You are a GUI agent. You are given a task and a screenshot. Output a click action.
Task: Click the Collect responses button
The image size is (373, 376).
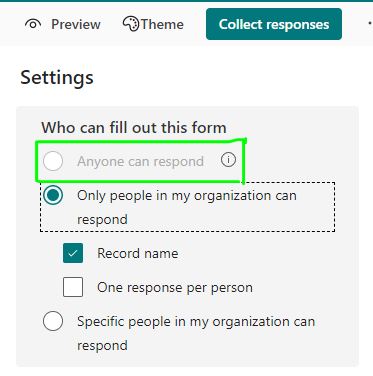click(x=274, y=24)
